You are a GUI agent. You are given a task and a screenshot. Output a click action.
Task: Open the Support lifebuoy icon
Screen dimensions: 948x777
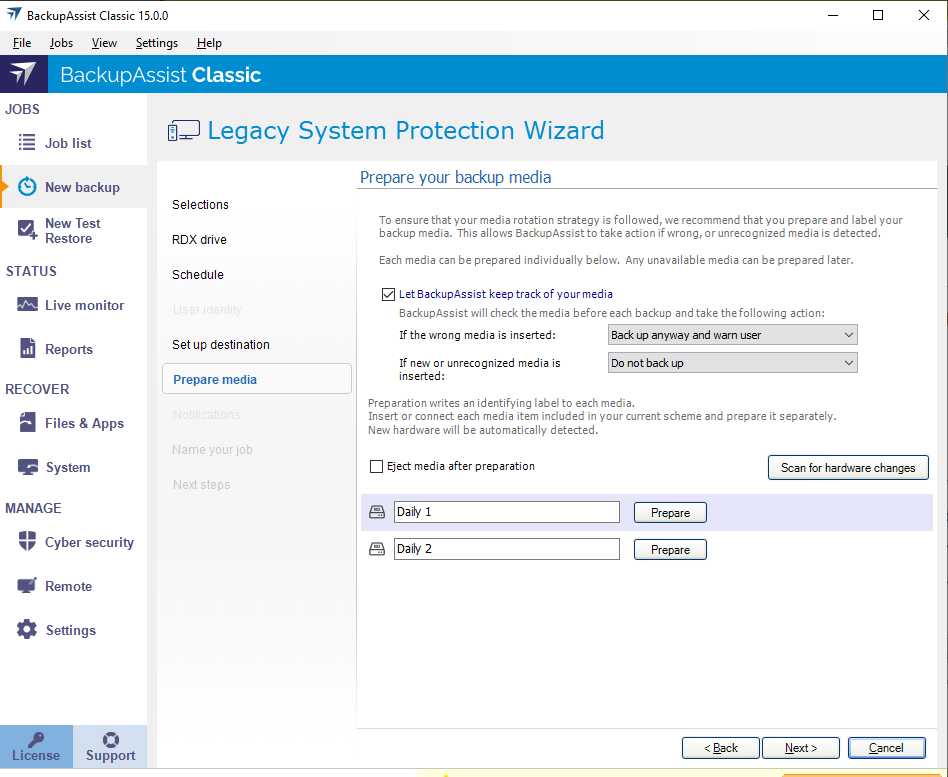(110, 740)
